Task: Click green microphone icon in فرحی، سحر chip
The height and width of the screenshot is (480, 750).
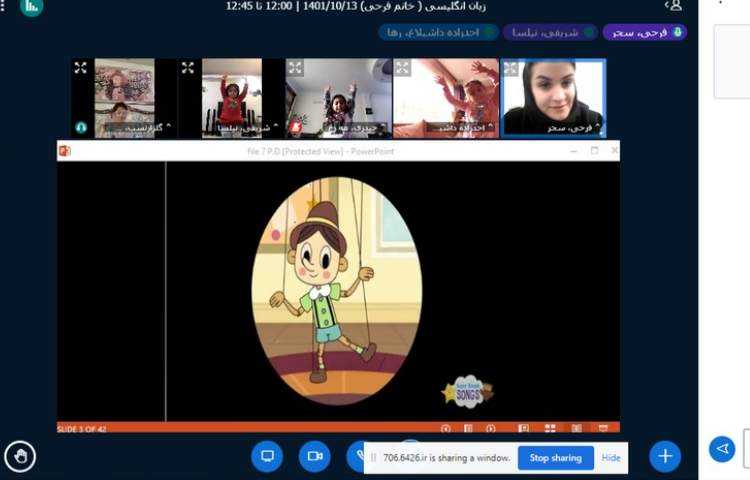Action: tap(677, 32)
